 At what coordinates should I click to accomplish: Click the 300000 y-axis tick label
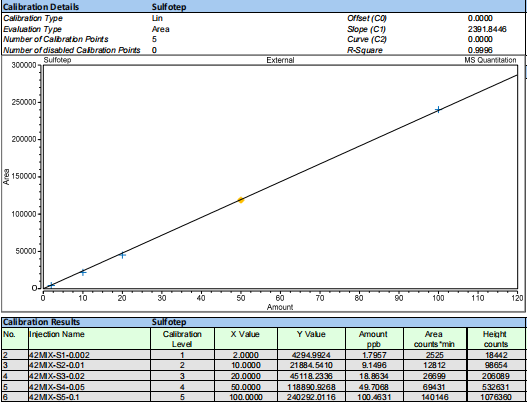pyautogui.click(x=24, y=65)
